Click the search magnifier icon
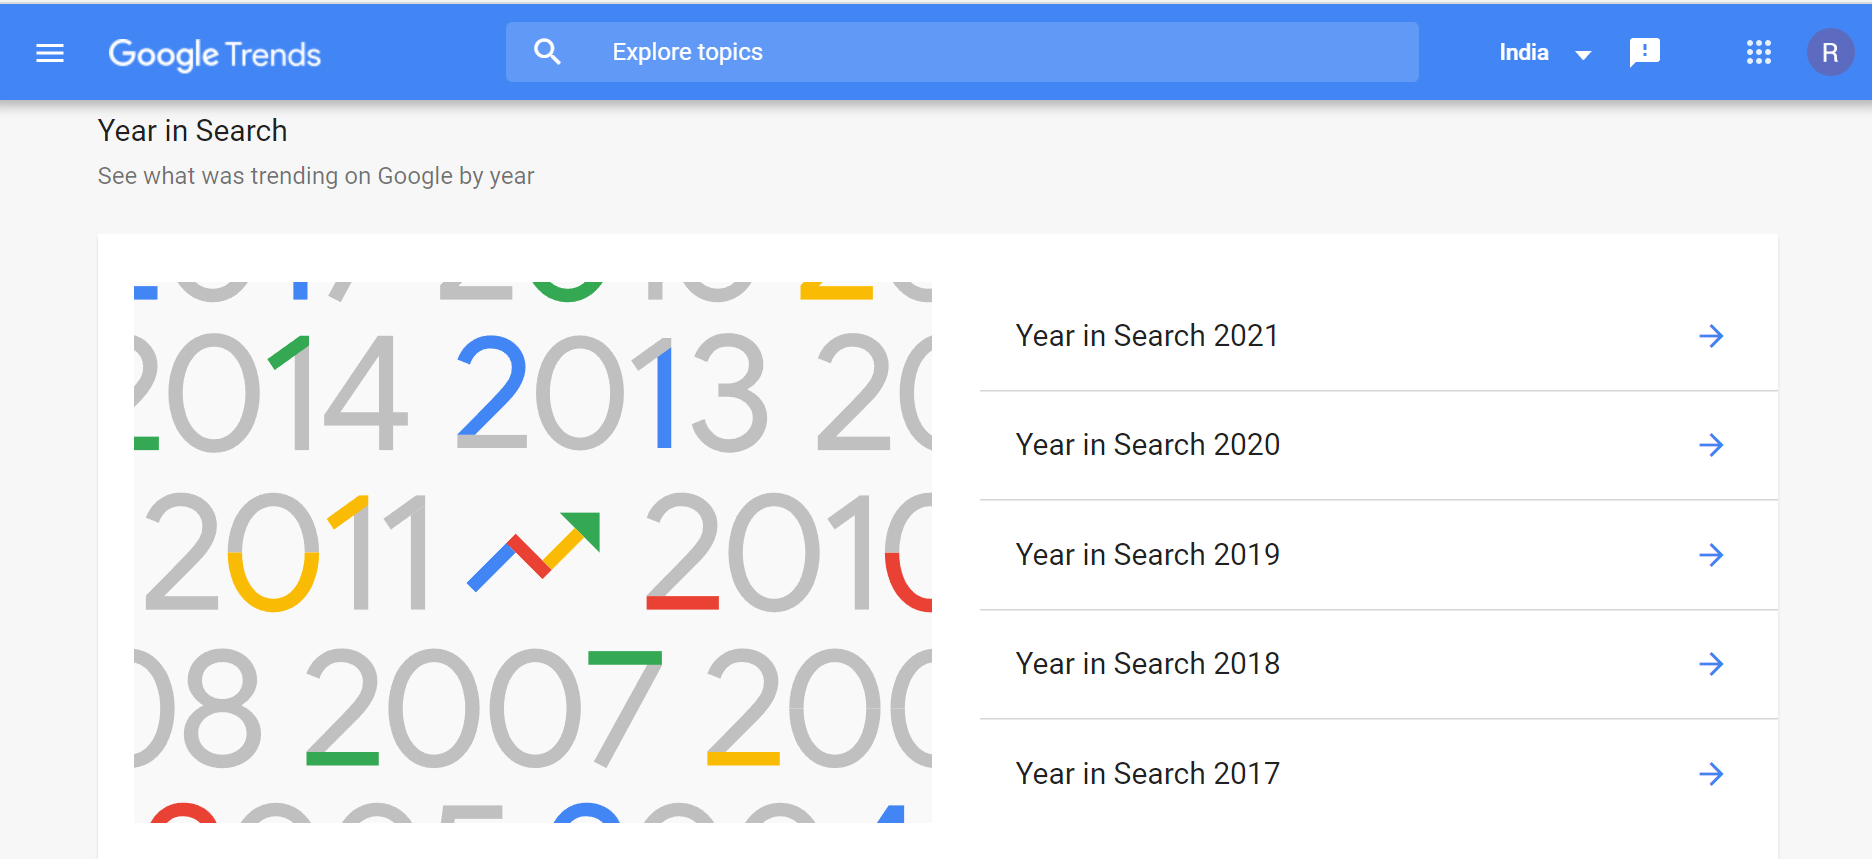Viewport: 1872px width, 859px height. (x=547, y=52)
